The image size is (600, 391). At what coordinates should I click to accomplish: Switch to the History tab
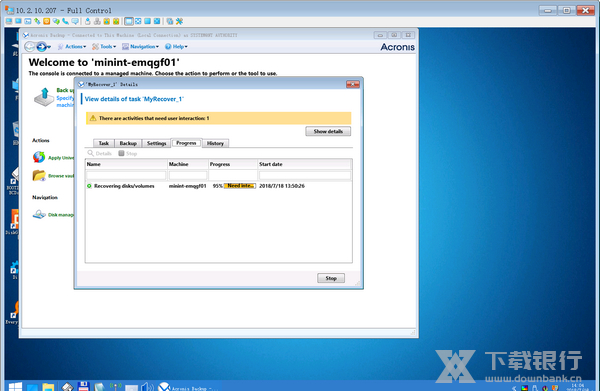click(x=215, y=143)
